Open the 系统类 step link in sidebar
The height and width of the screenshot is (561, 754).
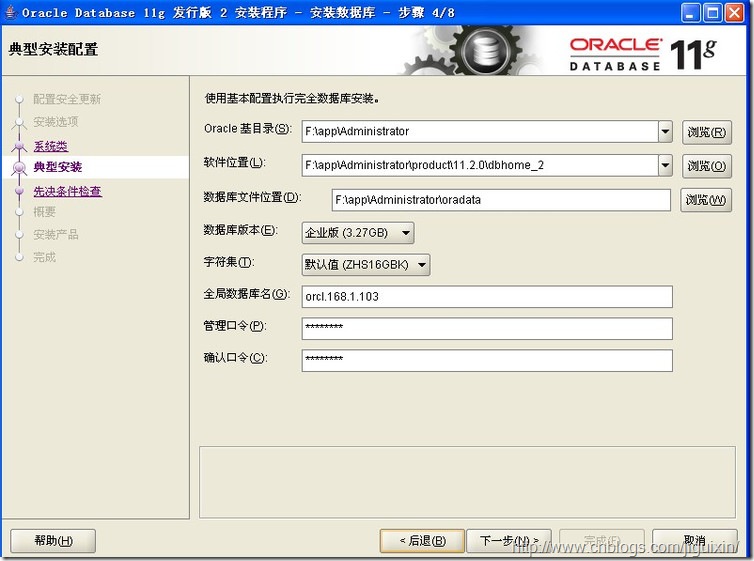click(50, 146)
